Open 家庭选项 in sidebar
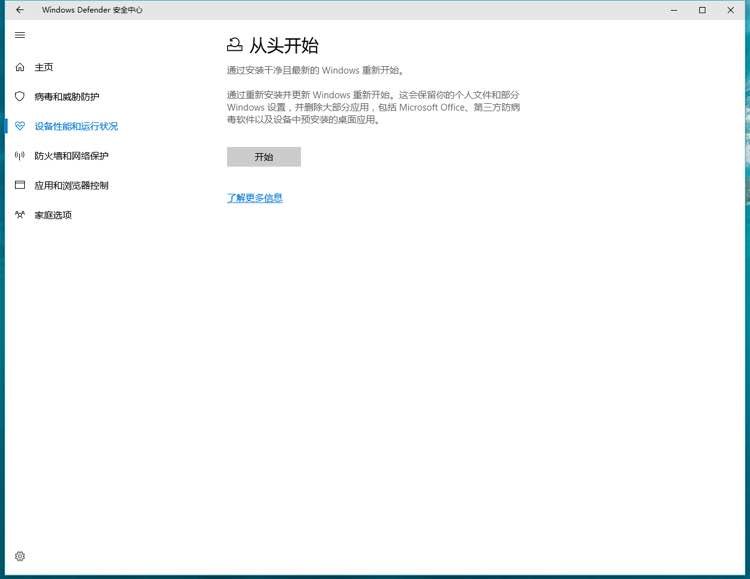 click(53, 215)
